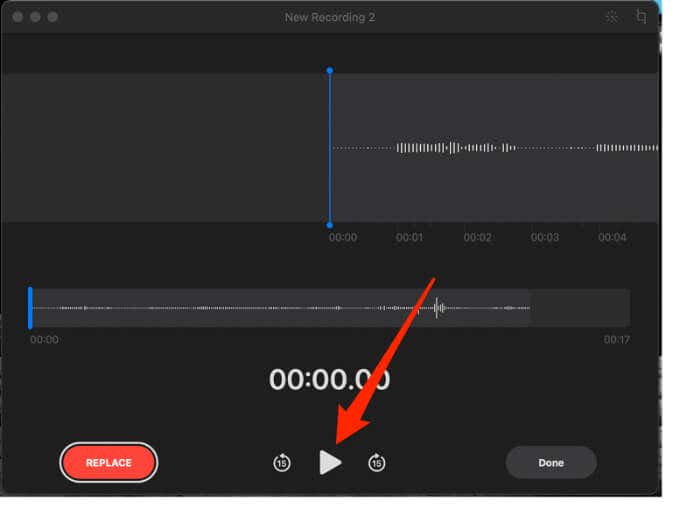
Task: Close the Voice Memos window
Action: click(x=17, y=17)
